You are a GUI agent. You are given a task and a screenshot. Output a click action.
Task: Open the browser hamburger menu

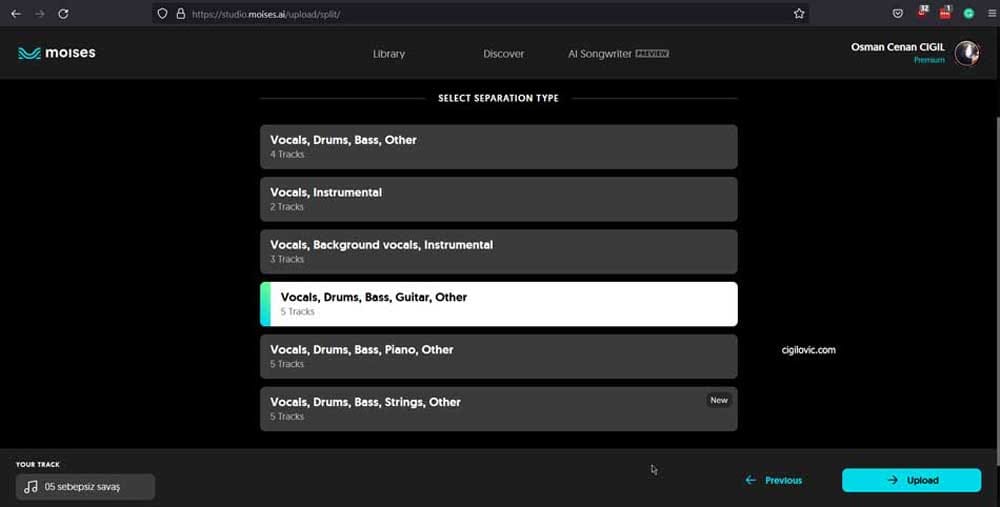click(992, 13)
